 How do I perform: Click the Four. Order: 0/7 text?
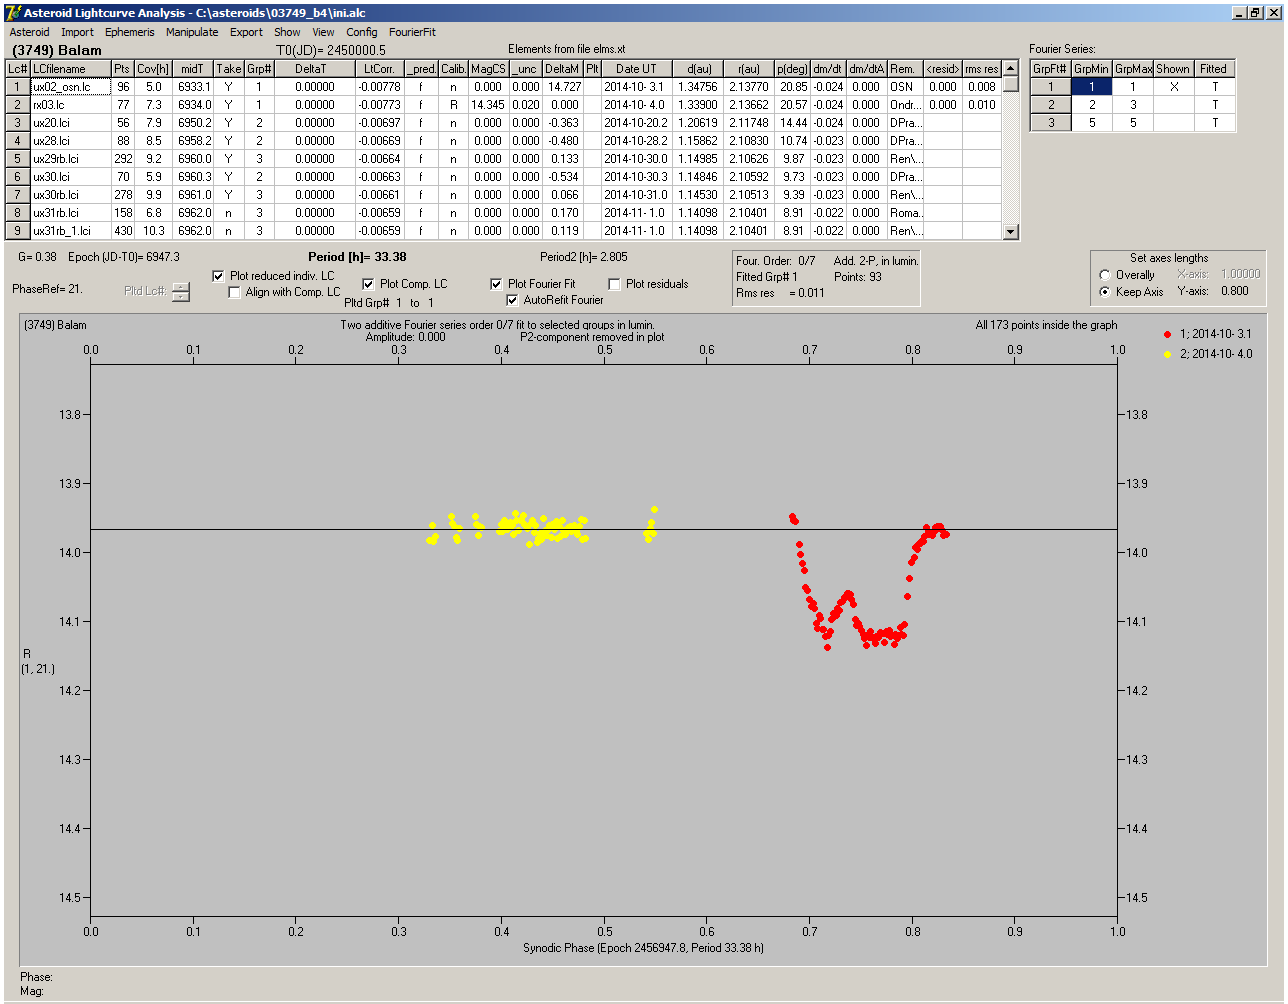point(776,261)
